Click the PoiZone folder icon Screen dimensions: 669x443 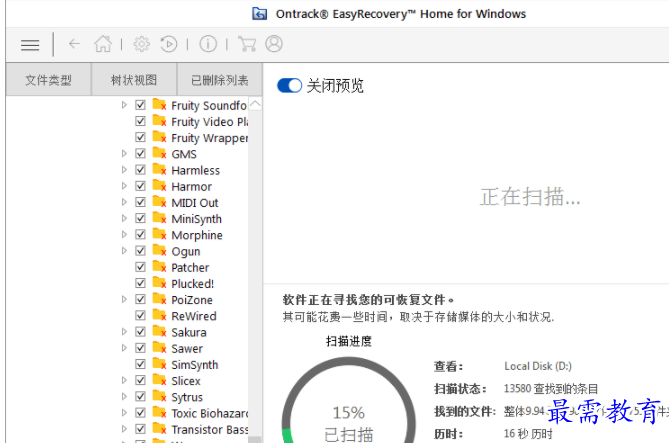point(159,299)
